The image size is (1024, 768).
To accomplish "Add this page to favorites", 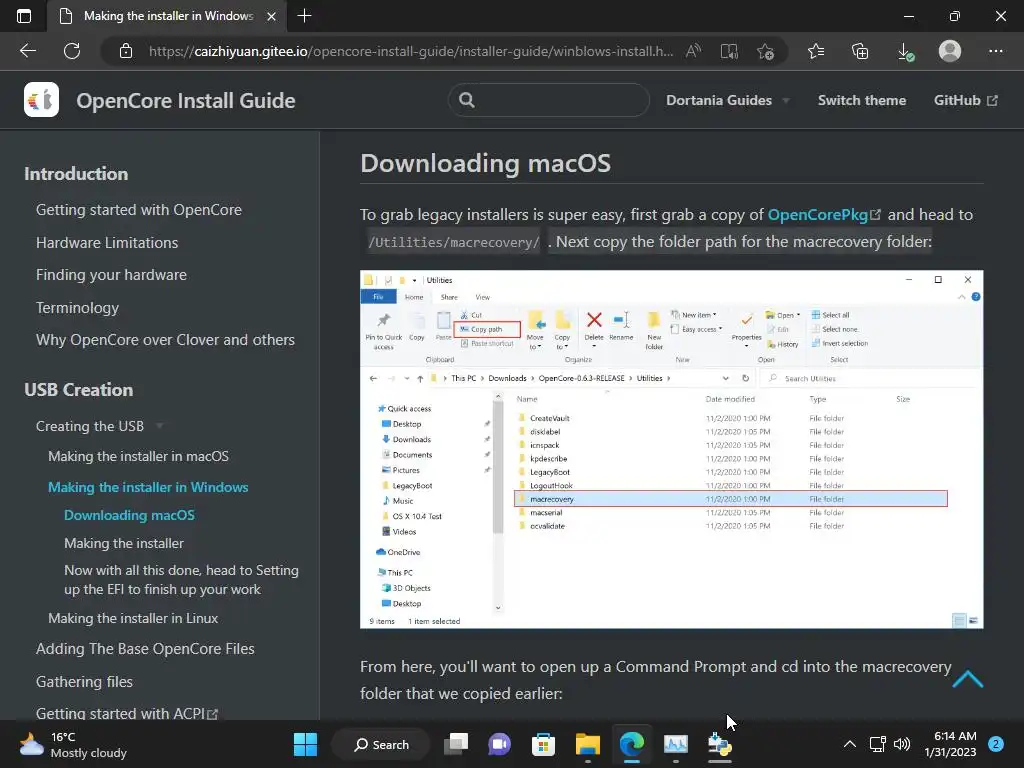I will (x=765, y=51).
